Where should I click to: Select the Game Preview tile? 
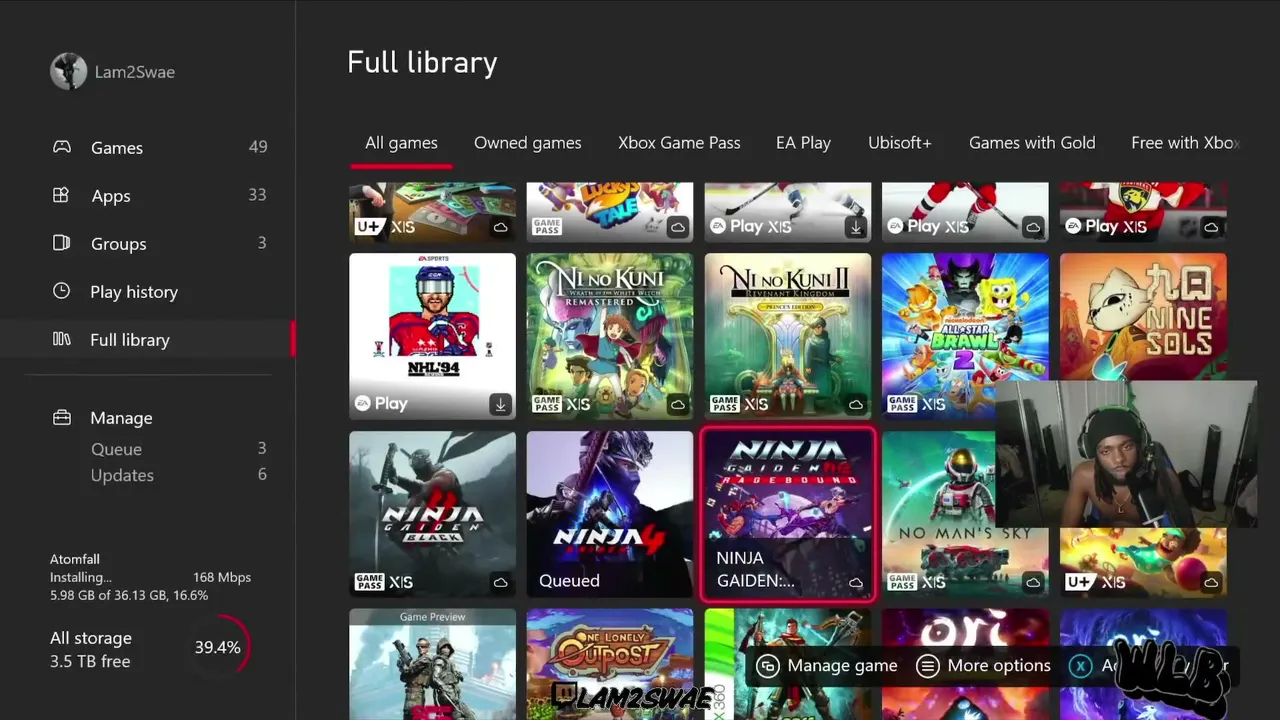tap(432, 664)
